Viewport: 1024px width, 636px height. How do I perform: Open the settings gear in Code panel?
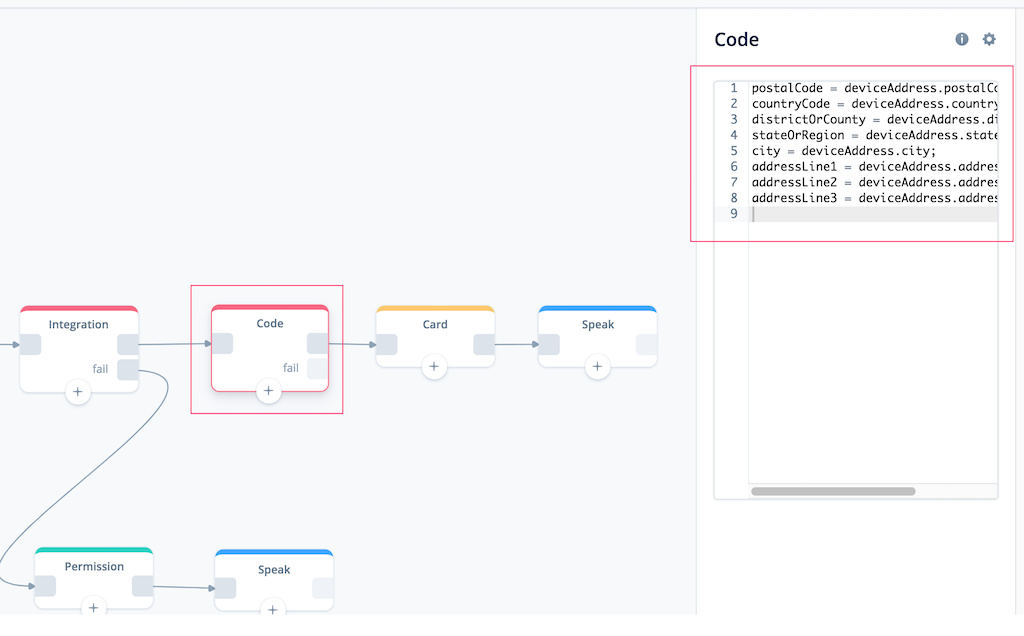[x=989, y=39]
